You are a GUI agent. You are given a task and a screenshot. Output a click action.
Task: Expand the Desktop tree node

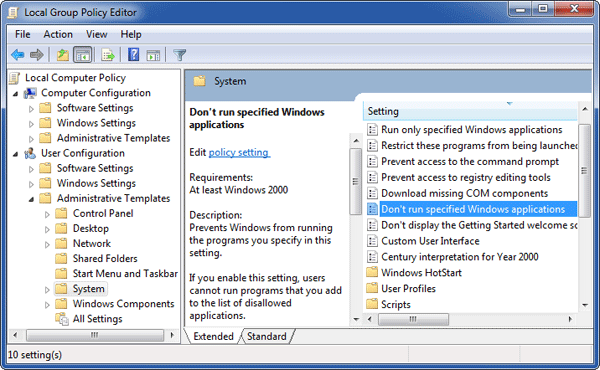[47, 230]
